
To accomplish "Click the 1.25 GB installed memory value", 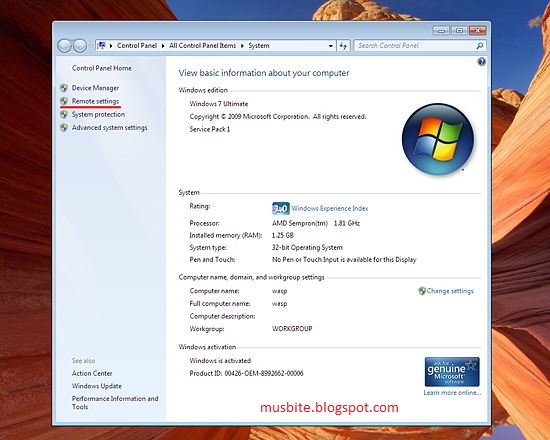I will [x=283, y=235].
